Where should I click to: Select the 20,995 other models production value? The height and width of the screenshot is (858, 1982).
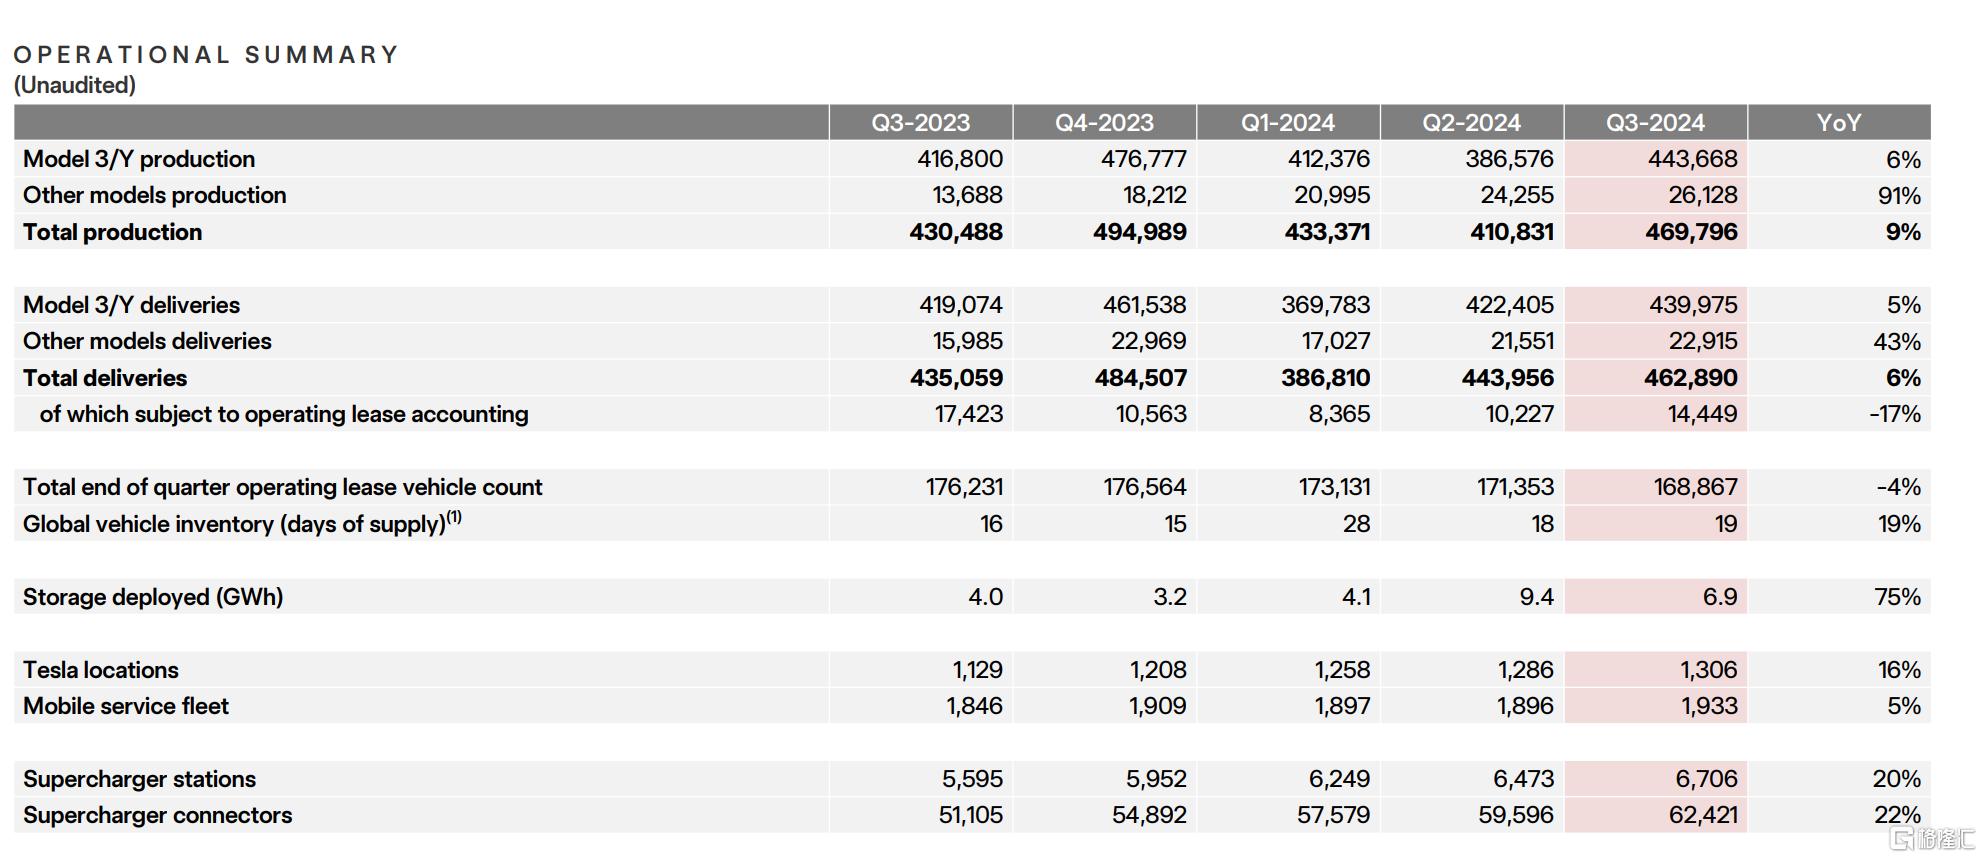coord(1332,195)
